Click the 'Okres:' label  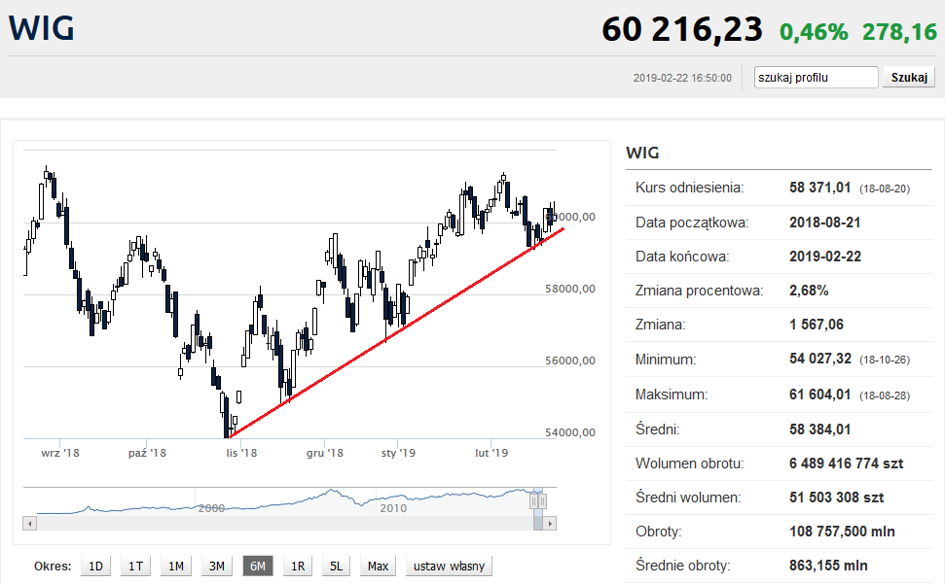[x=52, y=566]
